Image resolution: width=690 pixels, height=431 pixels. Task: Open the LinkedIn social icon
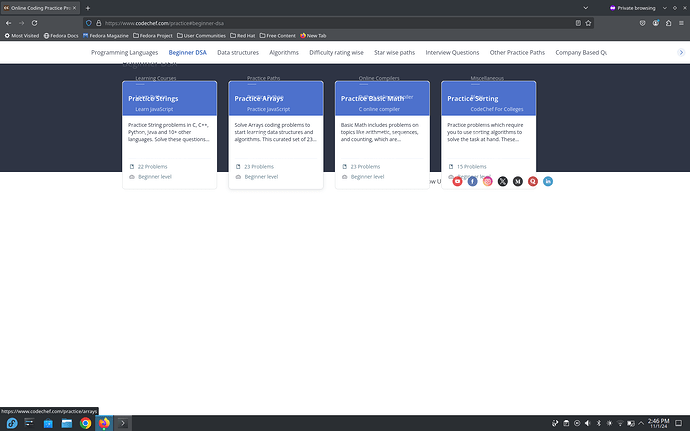click(x=548, y=181)
